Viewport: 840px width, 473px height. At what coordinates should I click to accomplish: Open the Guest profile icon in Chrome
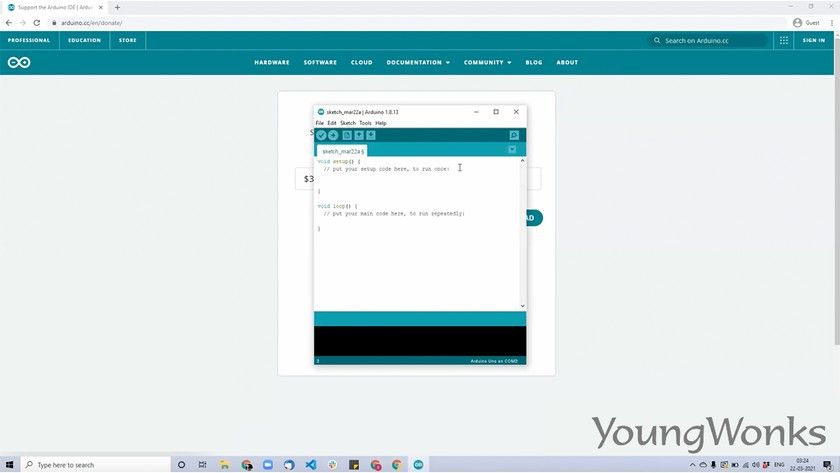797,22
